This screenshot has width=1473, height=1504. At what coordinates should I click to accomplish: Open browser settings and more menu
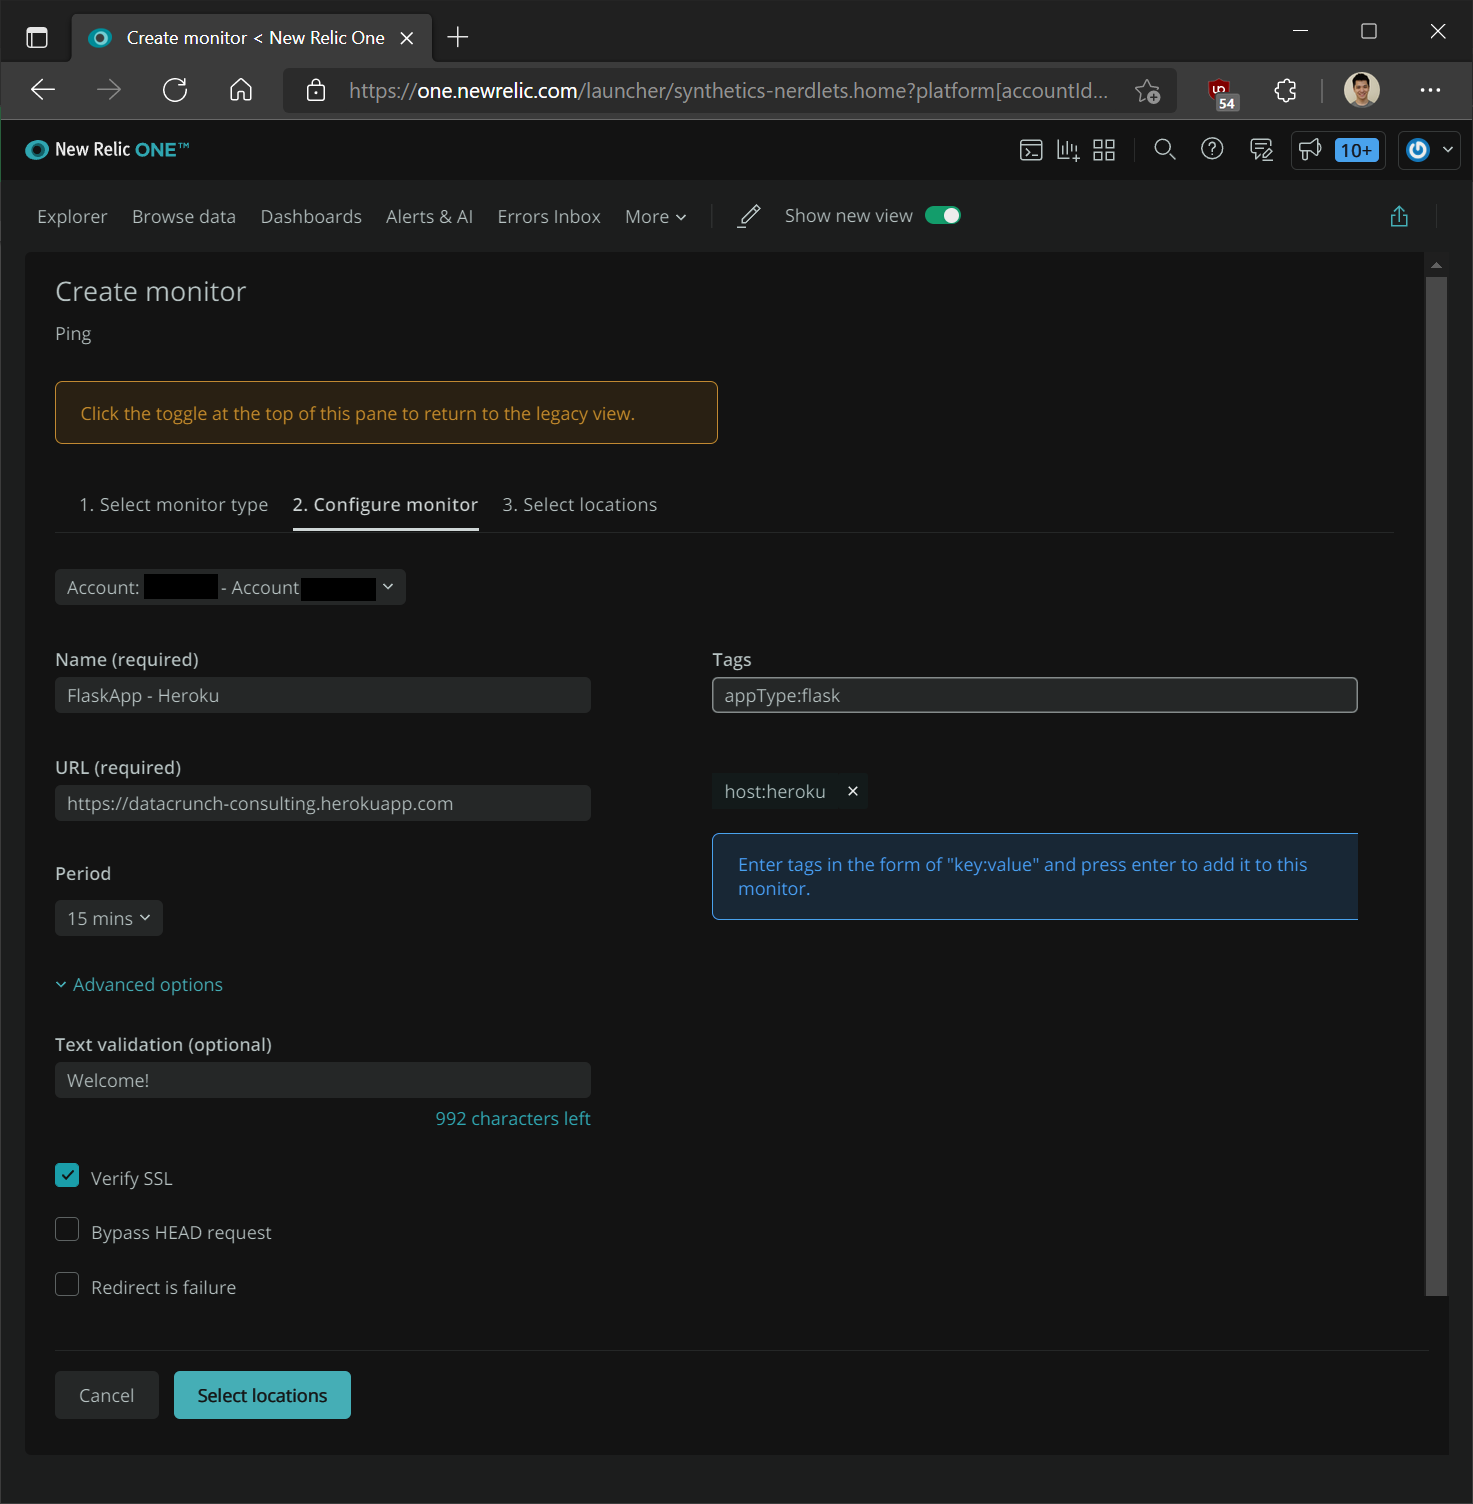click(x=1430, y=90)
